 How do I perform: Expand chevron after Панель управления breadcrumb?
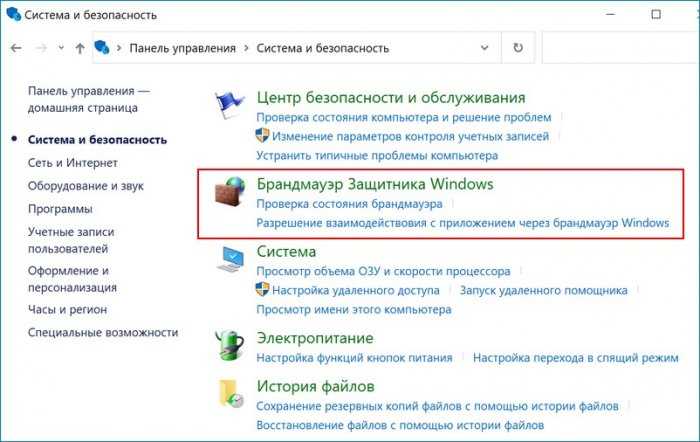246,48
